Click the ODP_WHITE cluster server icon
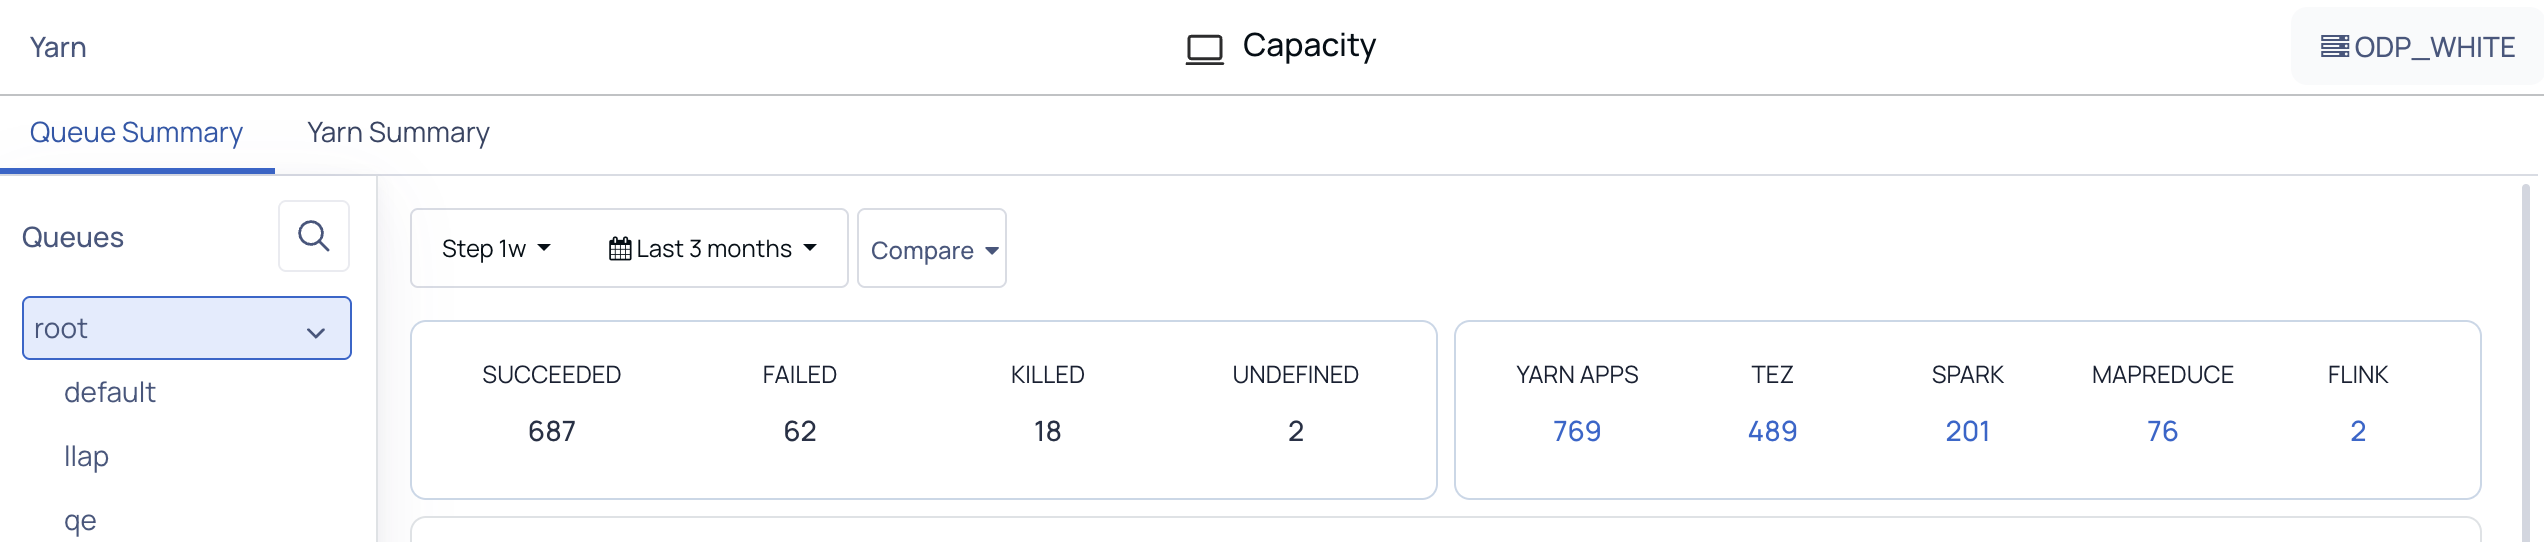 2334,47
